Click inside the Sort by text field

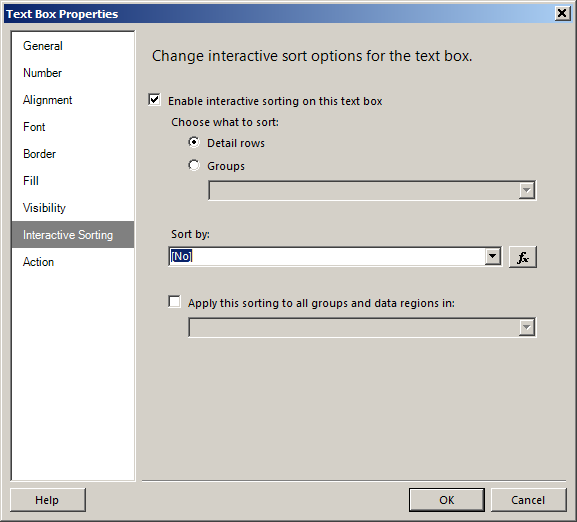(x=327, y=256)
